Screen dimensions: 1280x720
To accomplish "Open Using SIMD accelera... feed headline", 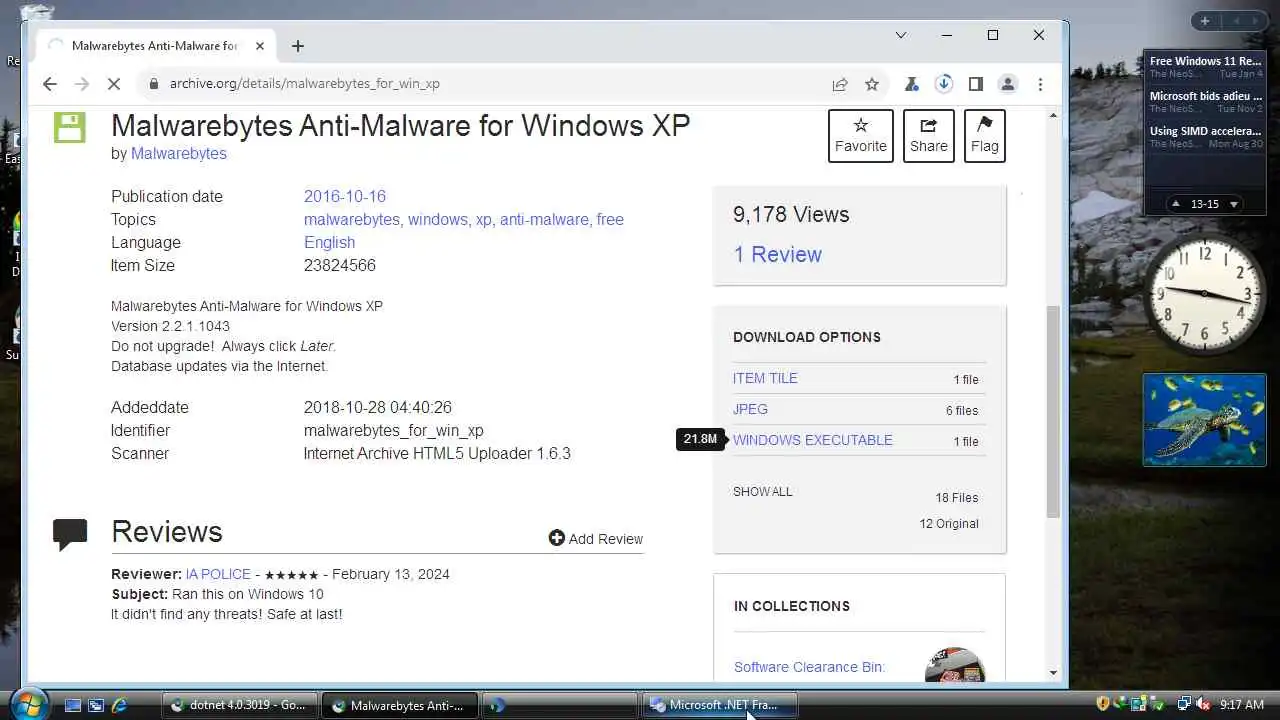I will (x=1206, y=131).
